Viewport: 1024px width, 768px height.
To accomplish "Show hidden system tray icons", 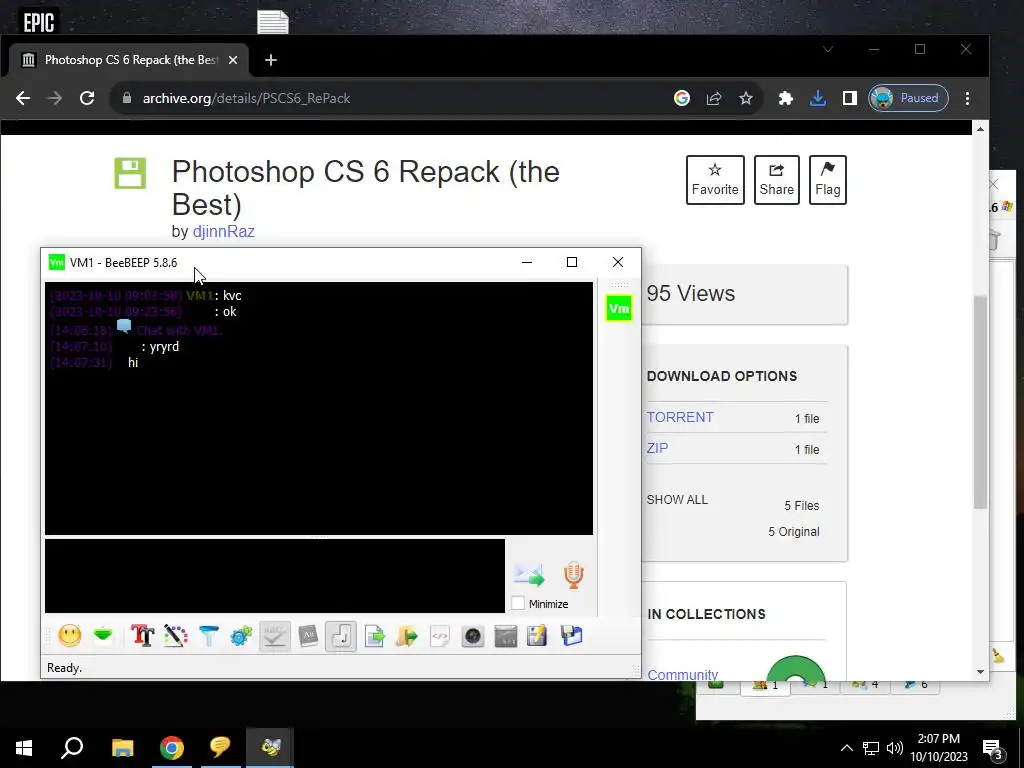I will tap(846, 748).
